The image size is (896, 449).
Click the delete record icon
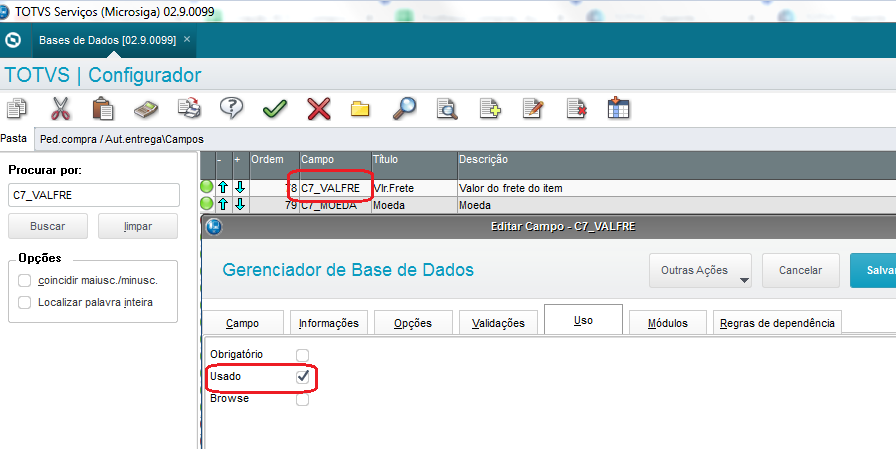(576, 109)
